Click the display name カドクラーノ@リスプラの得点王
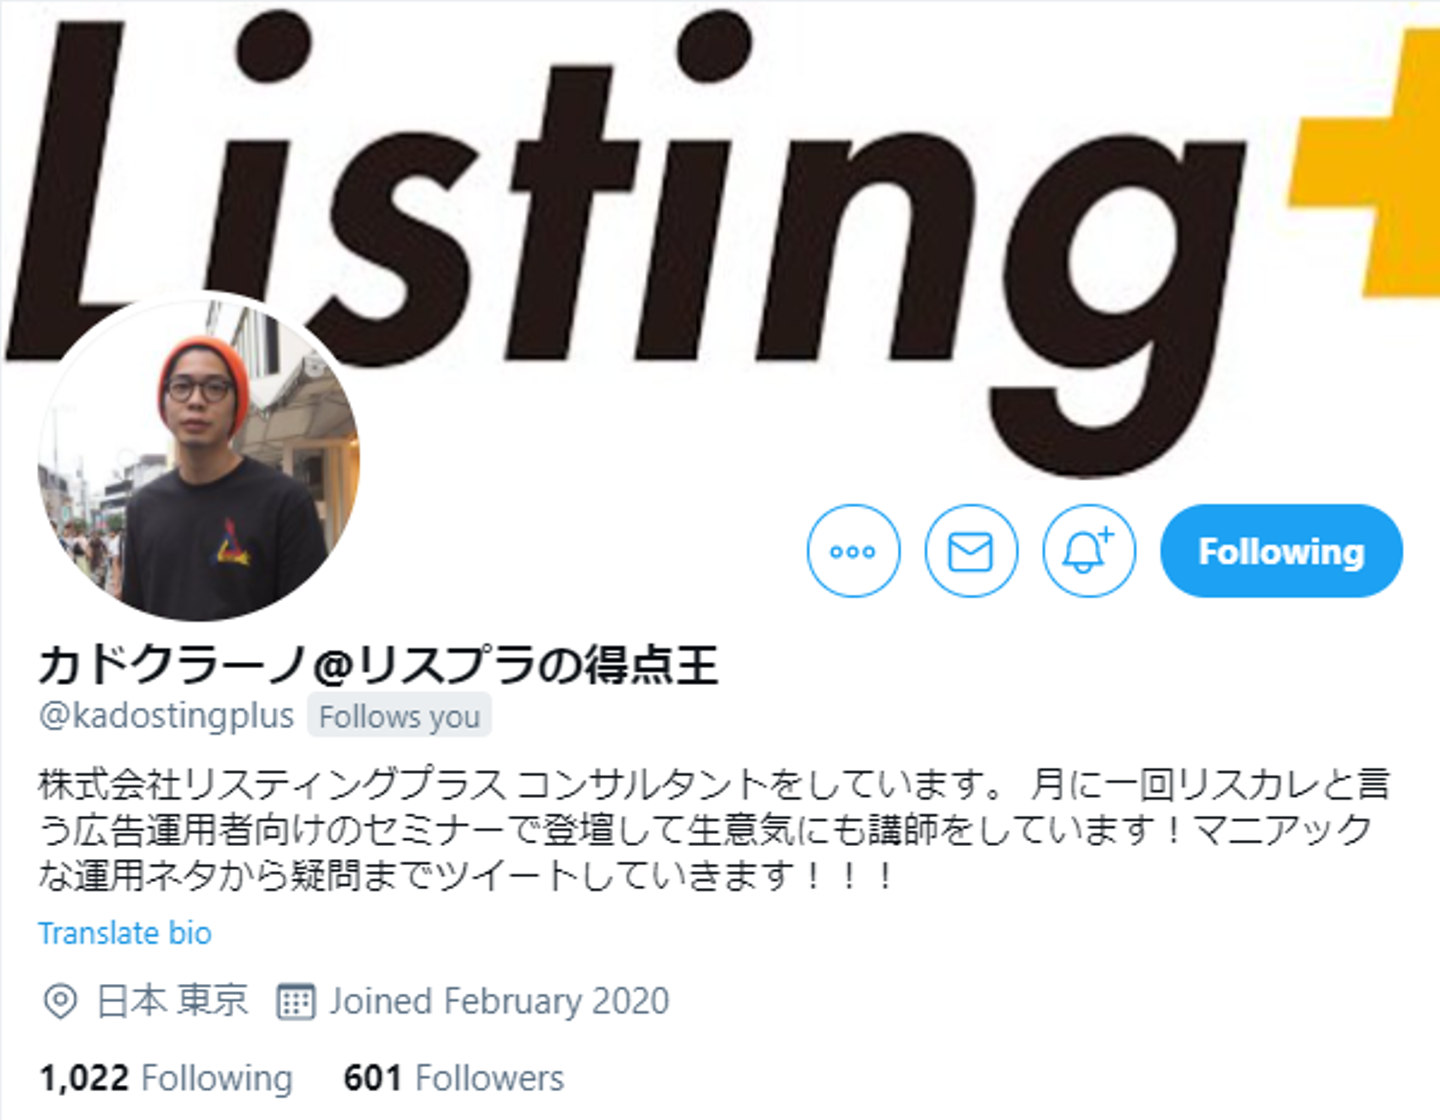The image size is (1440, 1120). [378, 666]
